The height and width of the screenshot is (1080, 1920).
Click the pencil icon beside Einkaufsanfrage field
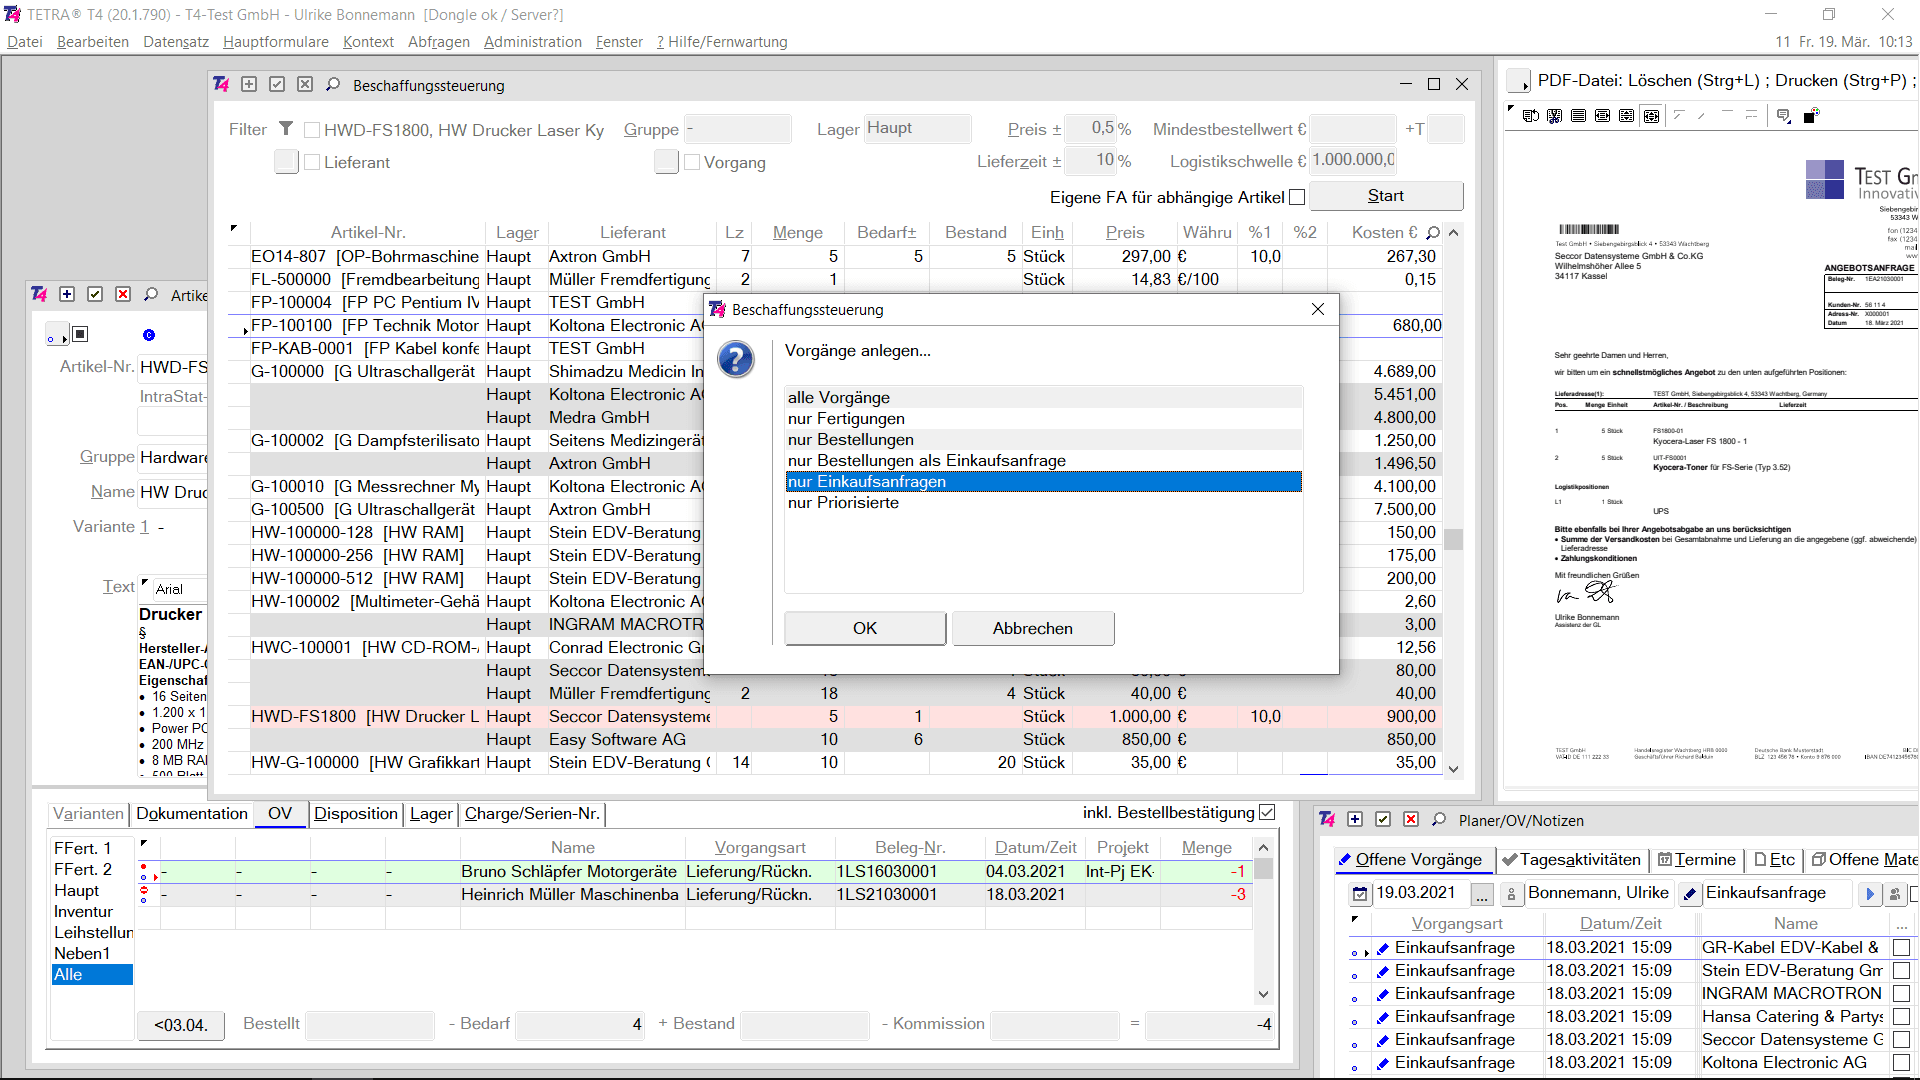pyautogui.click(x=1690, y=894)
